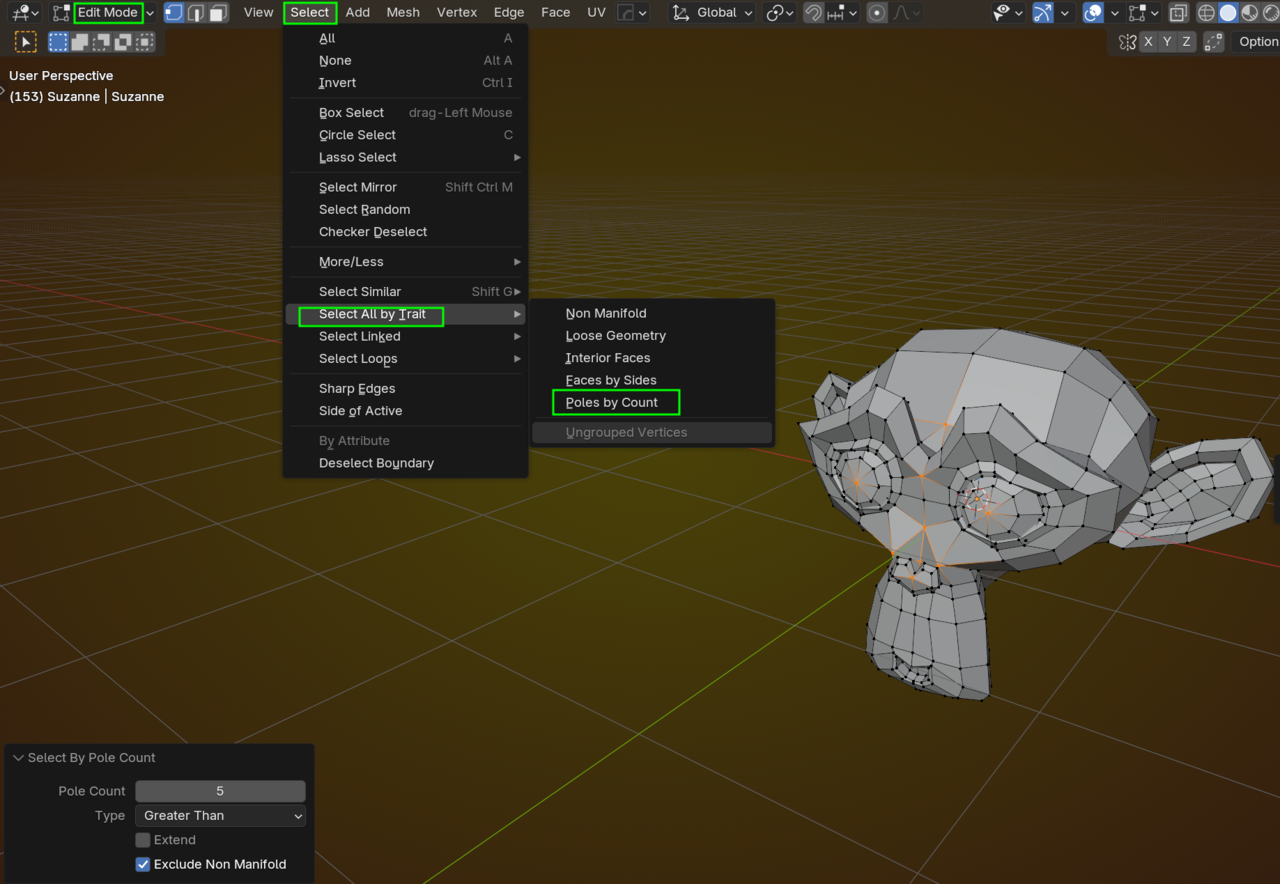Image resolution: width=1280 pixels, height=884 pixels.
Task: Toggle snapping magnet icon
Action: pos(814,13)
